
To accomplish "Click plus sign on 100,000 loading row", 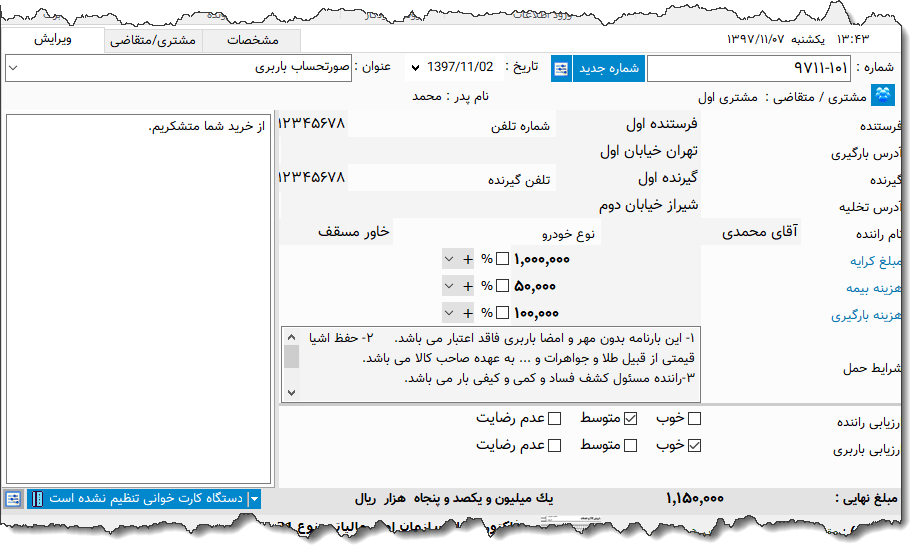I will tap(468, 313).
